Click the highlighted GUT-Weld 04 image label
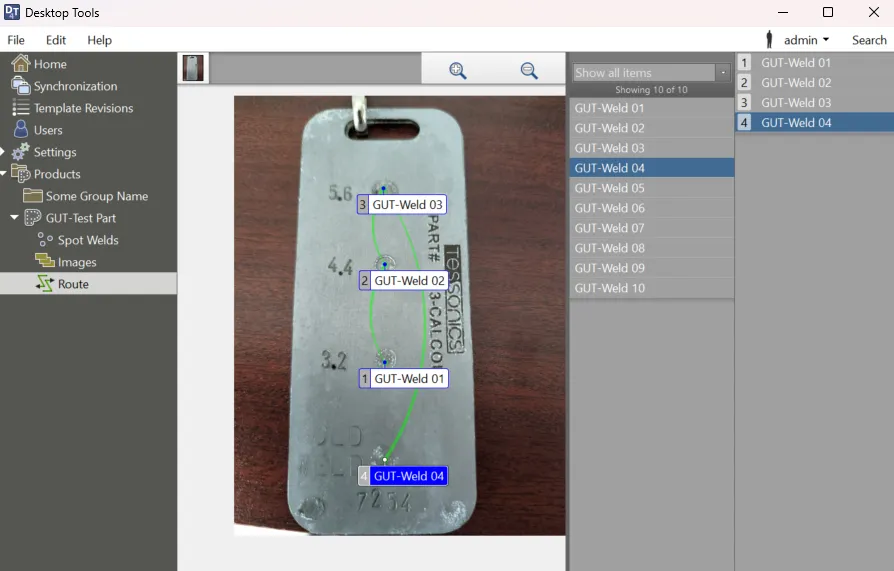 403,476
